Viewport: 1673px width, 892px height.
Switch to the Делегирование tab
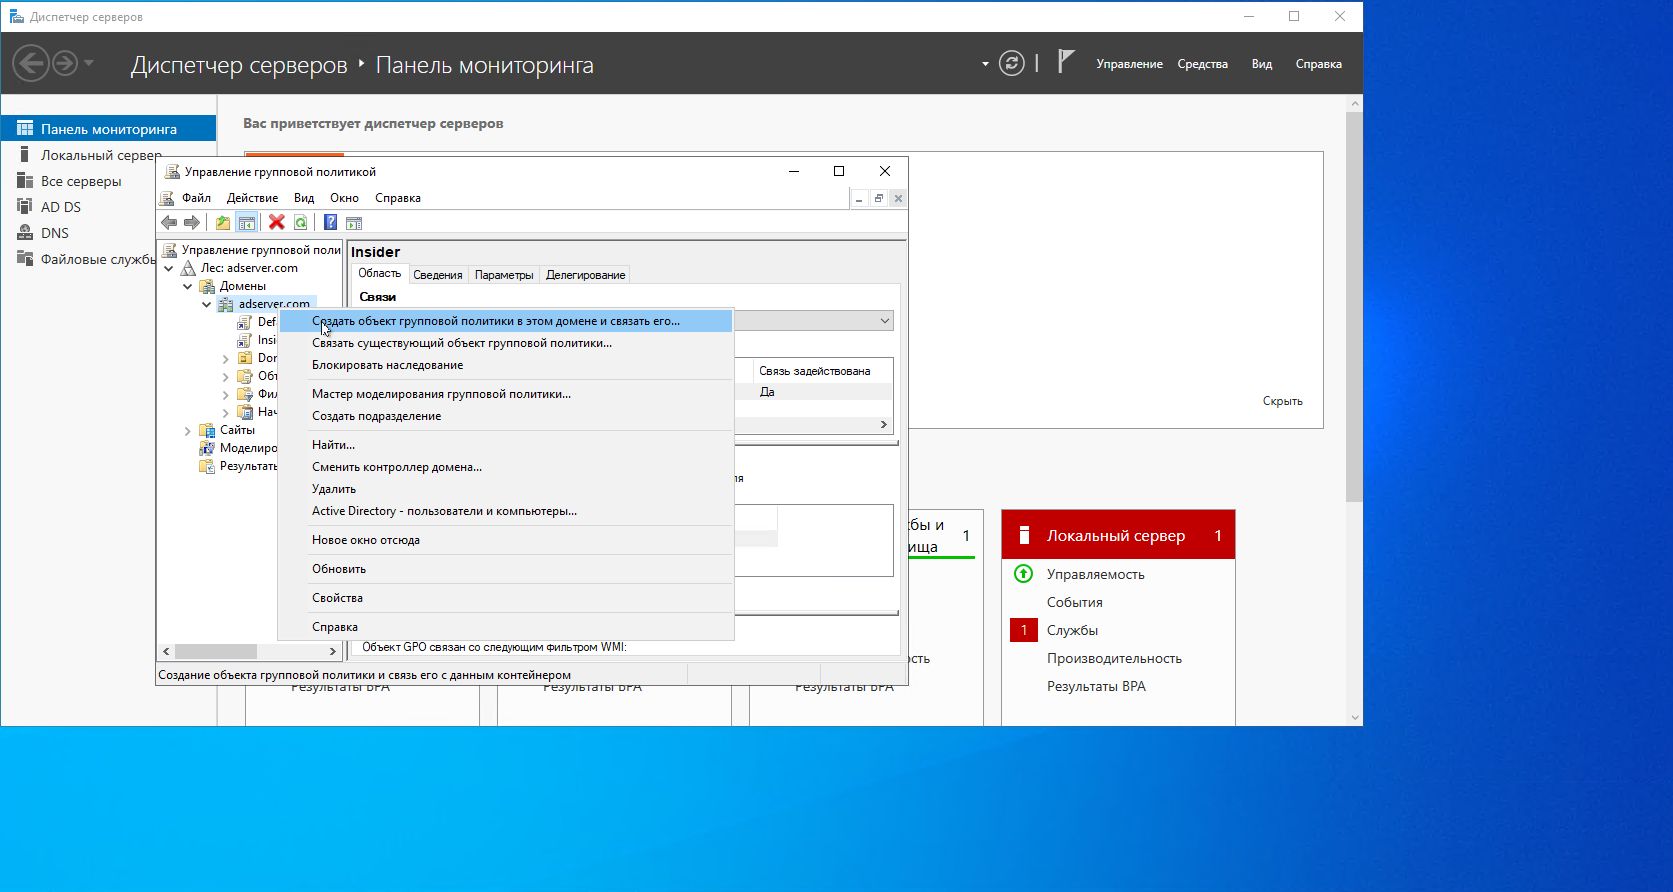click(585, 275)
